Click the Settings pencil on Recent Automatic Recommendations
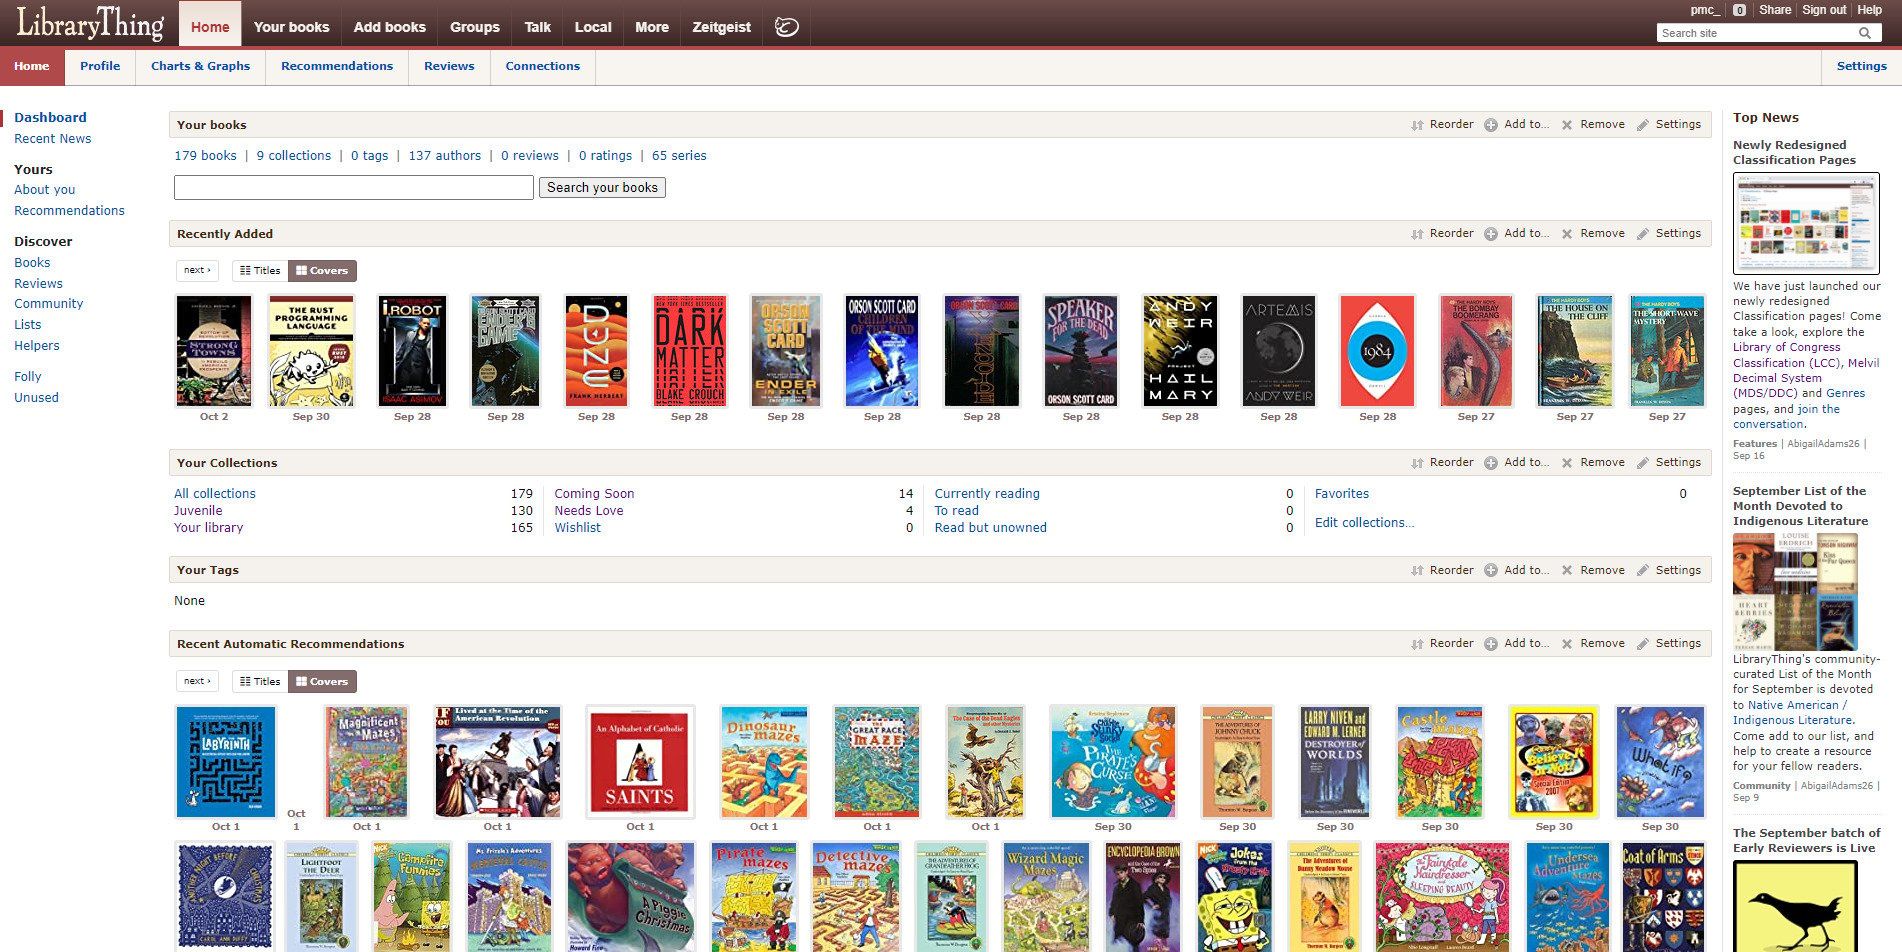 pyautogui.click(x=1643, y=643)
